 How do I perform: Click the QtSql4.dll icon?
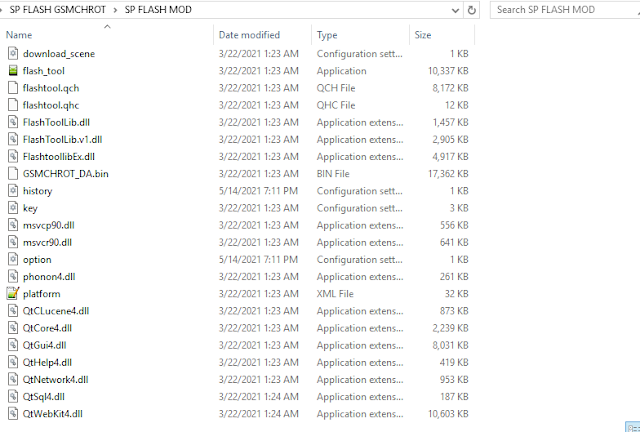[x=13, y=396]
